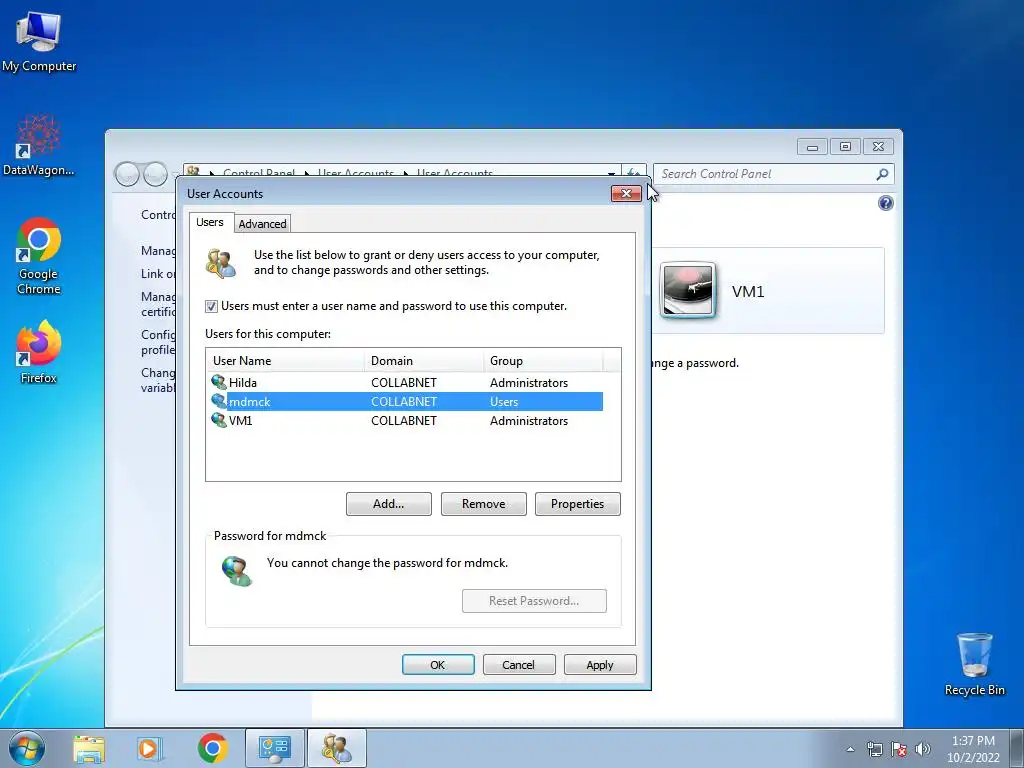Image resolution: width=1024 pixels, height=768 pixels.
Task: Remove the selected user
Action: (483, 504)
